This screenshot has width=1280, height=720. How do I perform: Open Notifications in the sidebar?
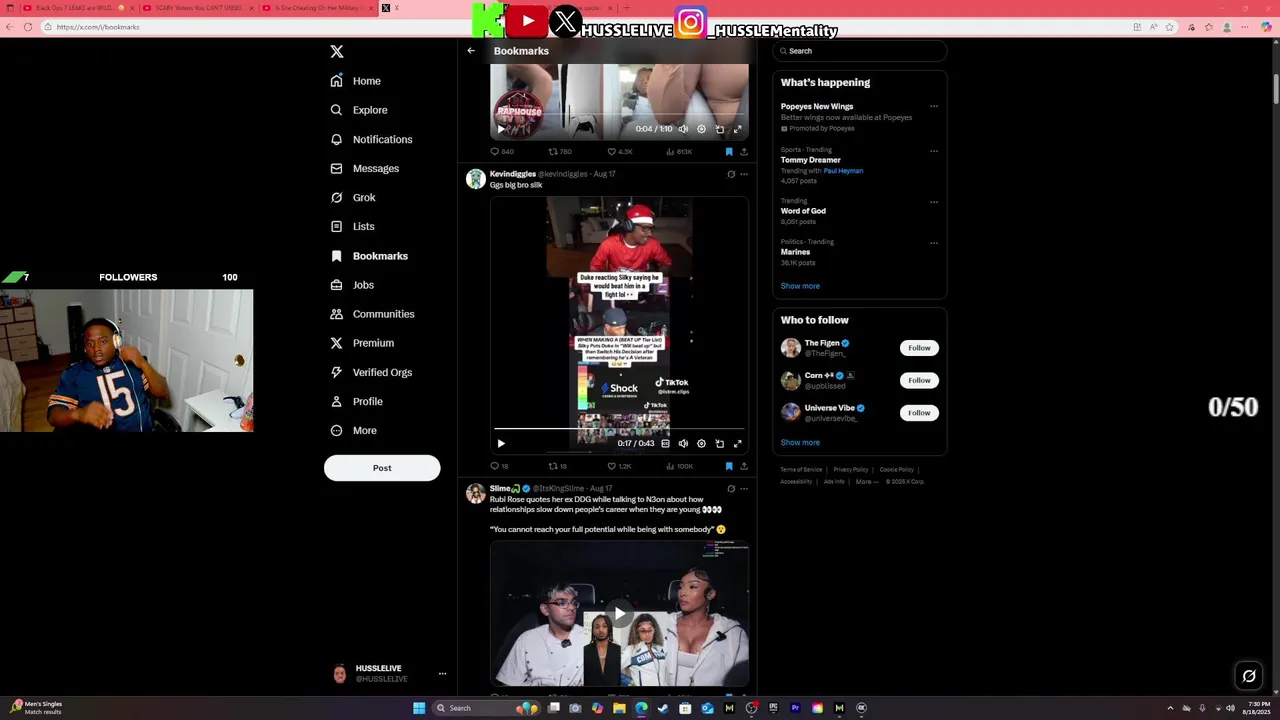click(371, 139)
